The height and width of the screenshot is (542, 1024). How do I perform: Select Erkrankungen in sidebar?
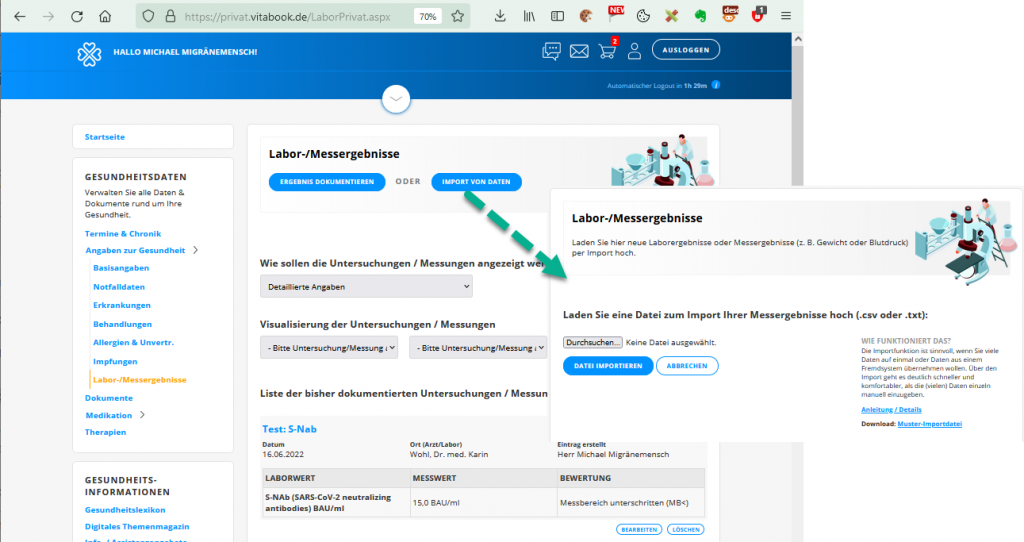click(121, 305)
